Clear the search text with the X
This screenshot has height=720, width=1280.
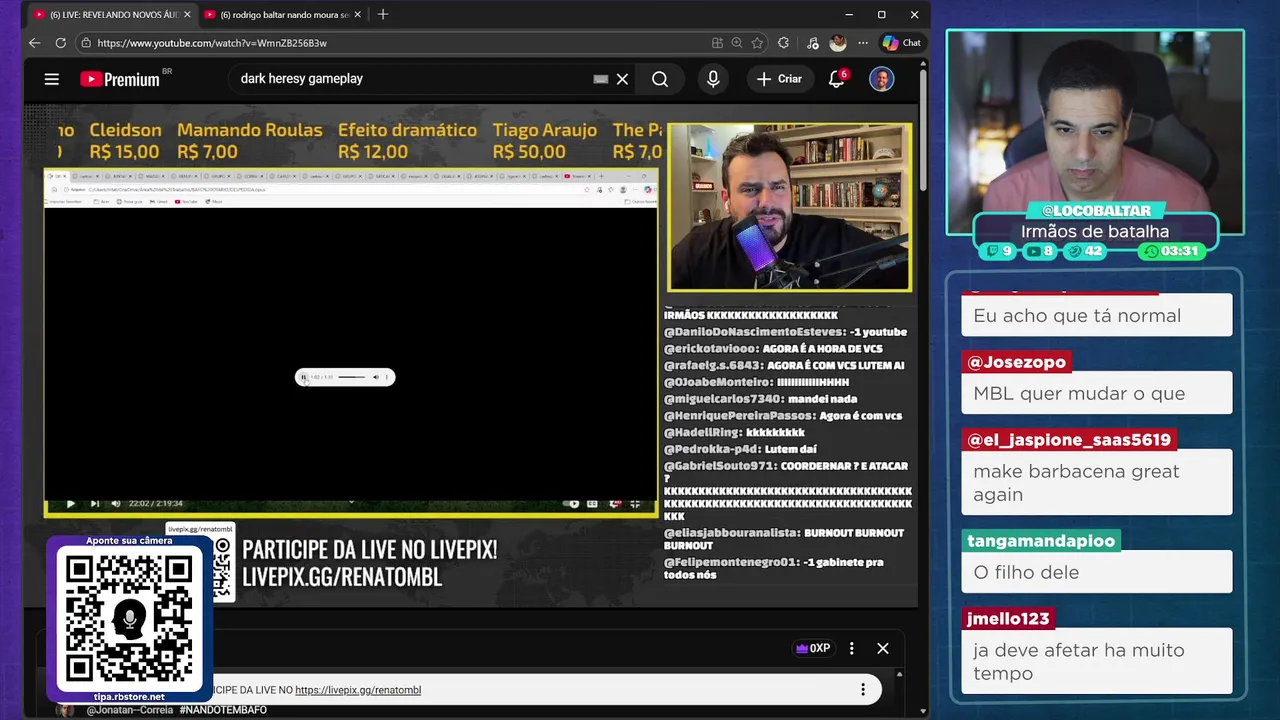[x=622, y=79]
